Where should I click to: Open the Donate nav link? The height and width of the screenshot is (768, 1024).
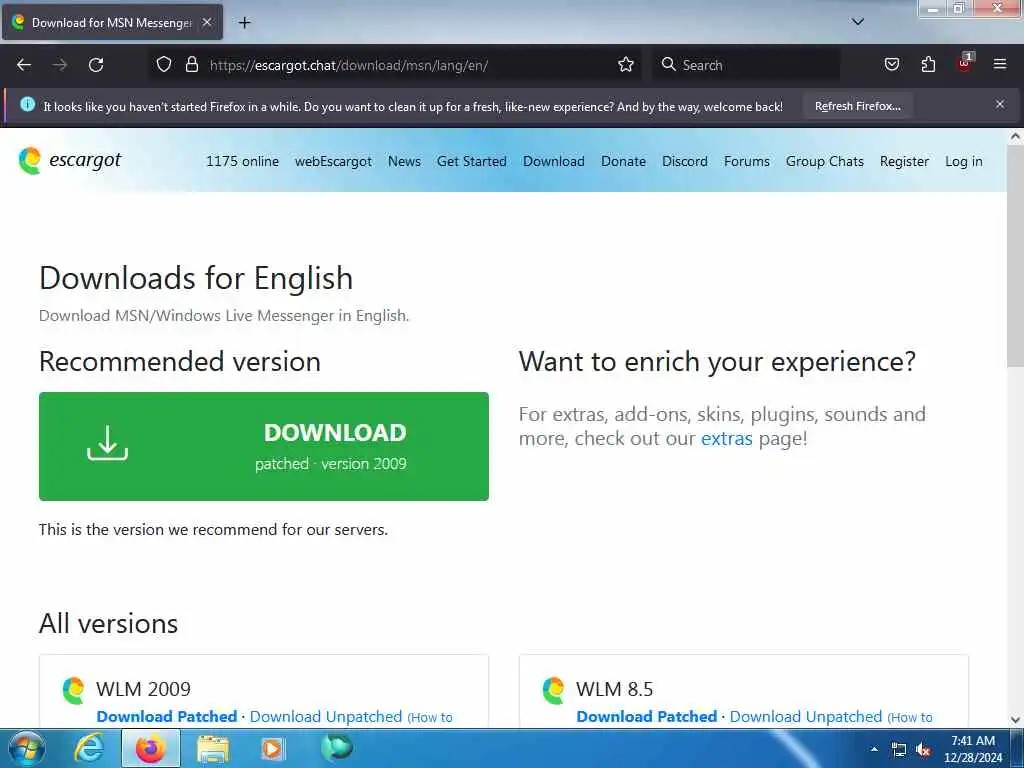click(x=623, y=161)
